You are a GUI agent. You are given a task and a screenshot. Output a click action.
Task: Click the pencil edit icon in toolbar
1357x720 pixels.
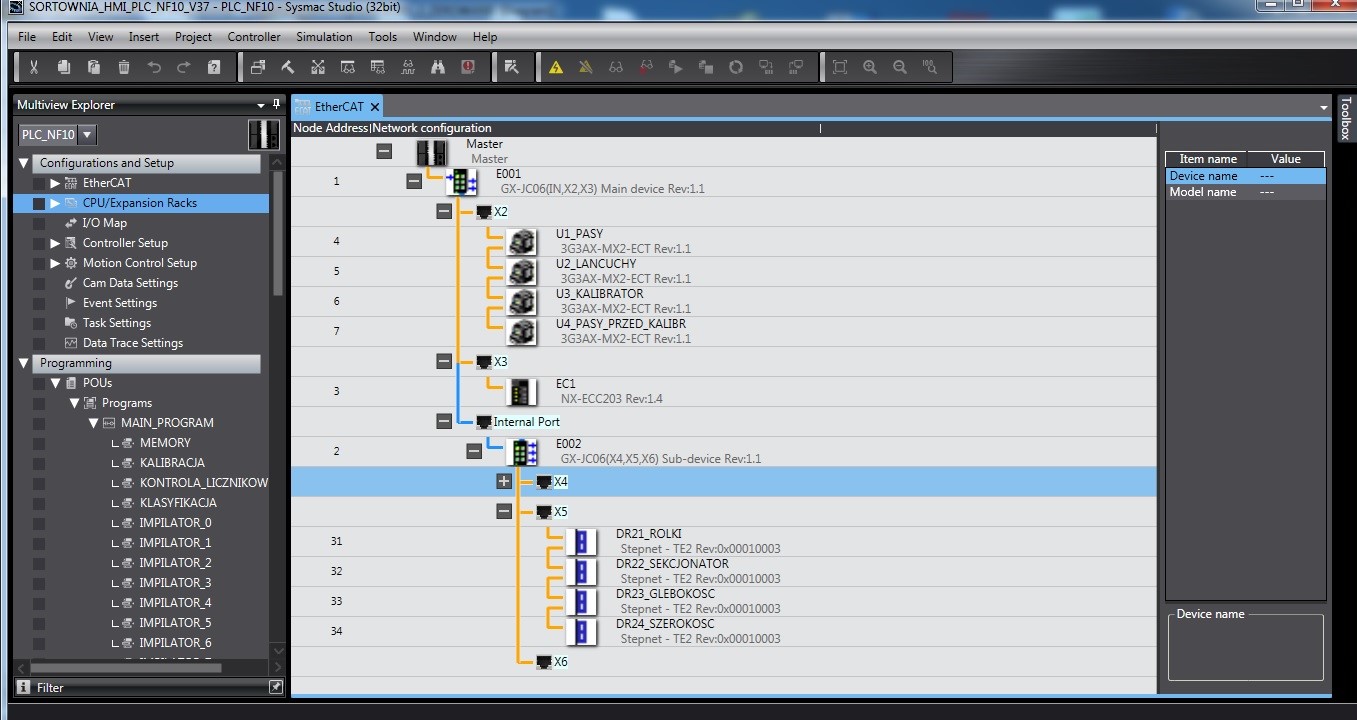click(512, 67)
